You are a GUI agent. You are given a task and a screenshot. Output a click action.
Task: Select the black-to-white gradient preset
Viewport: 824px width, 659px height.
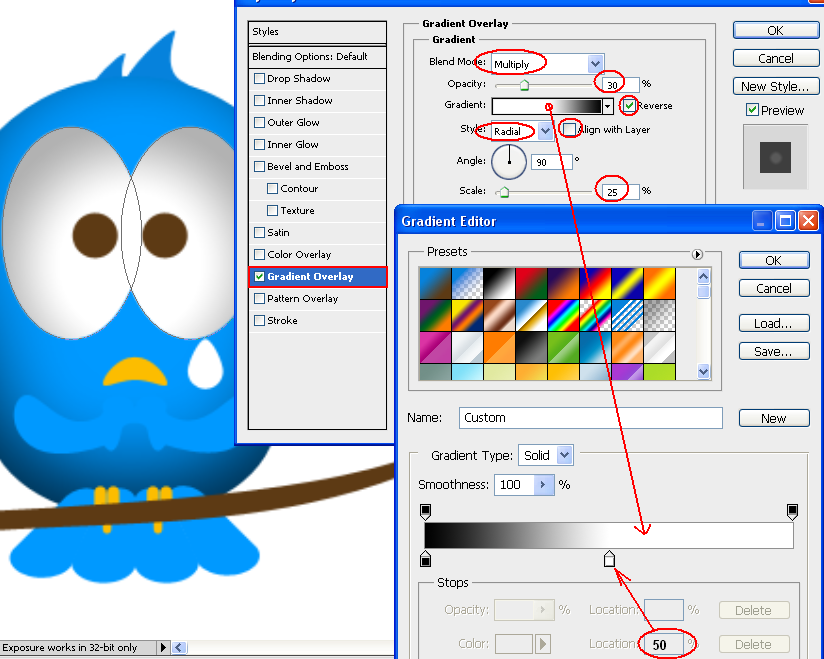(x=499, y=283)
